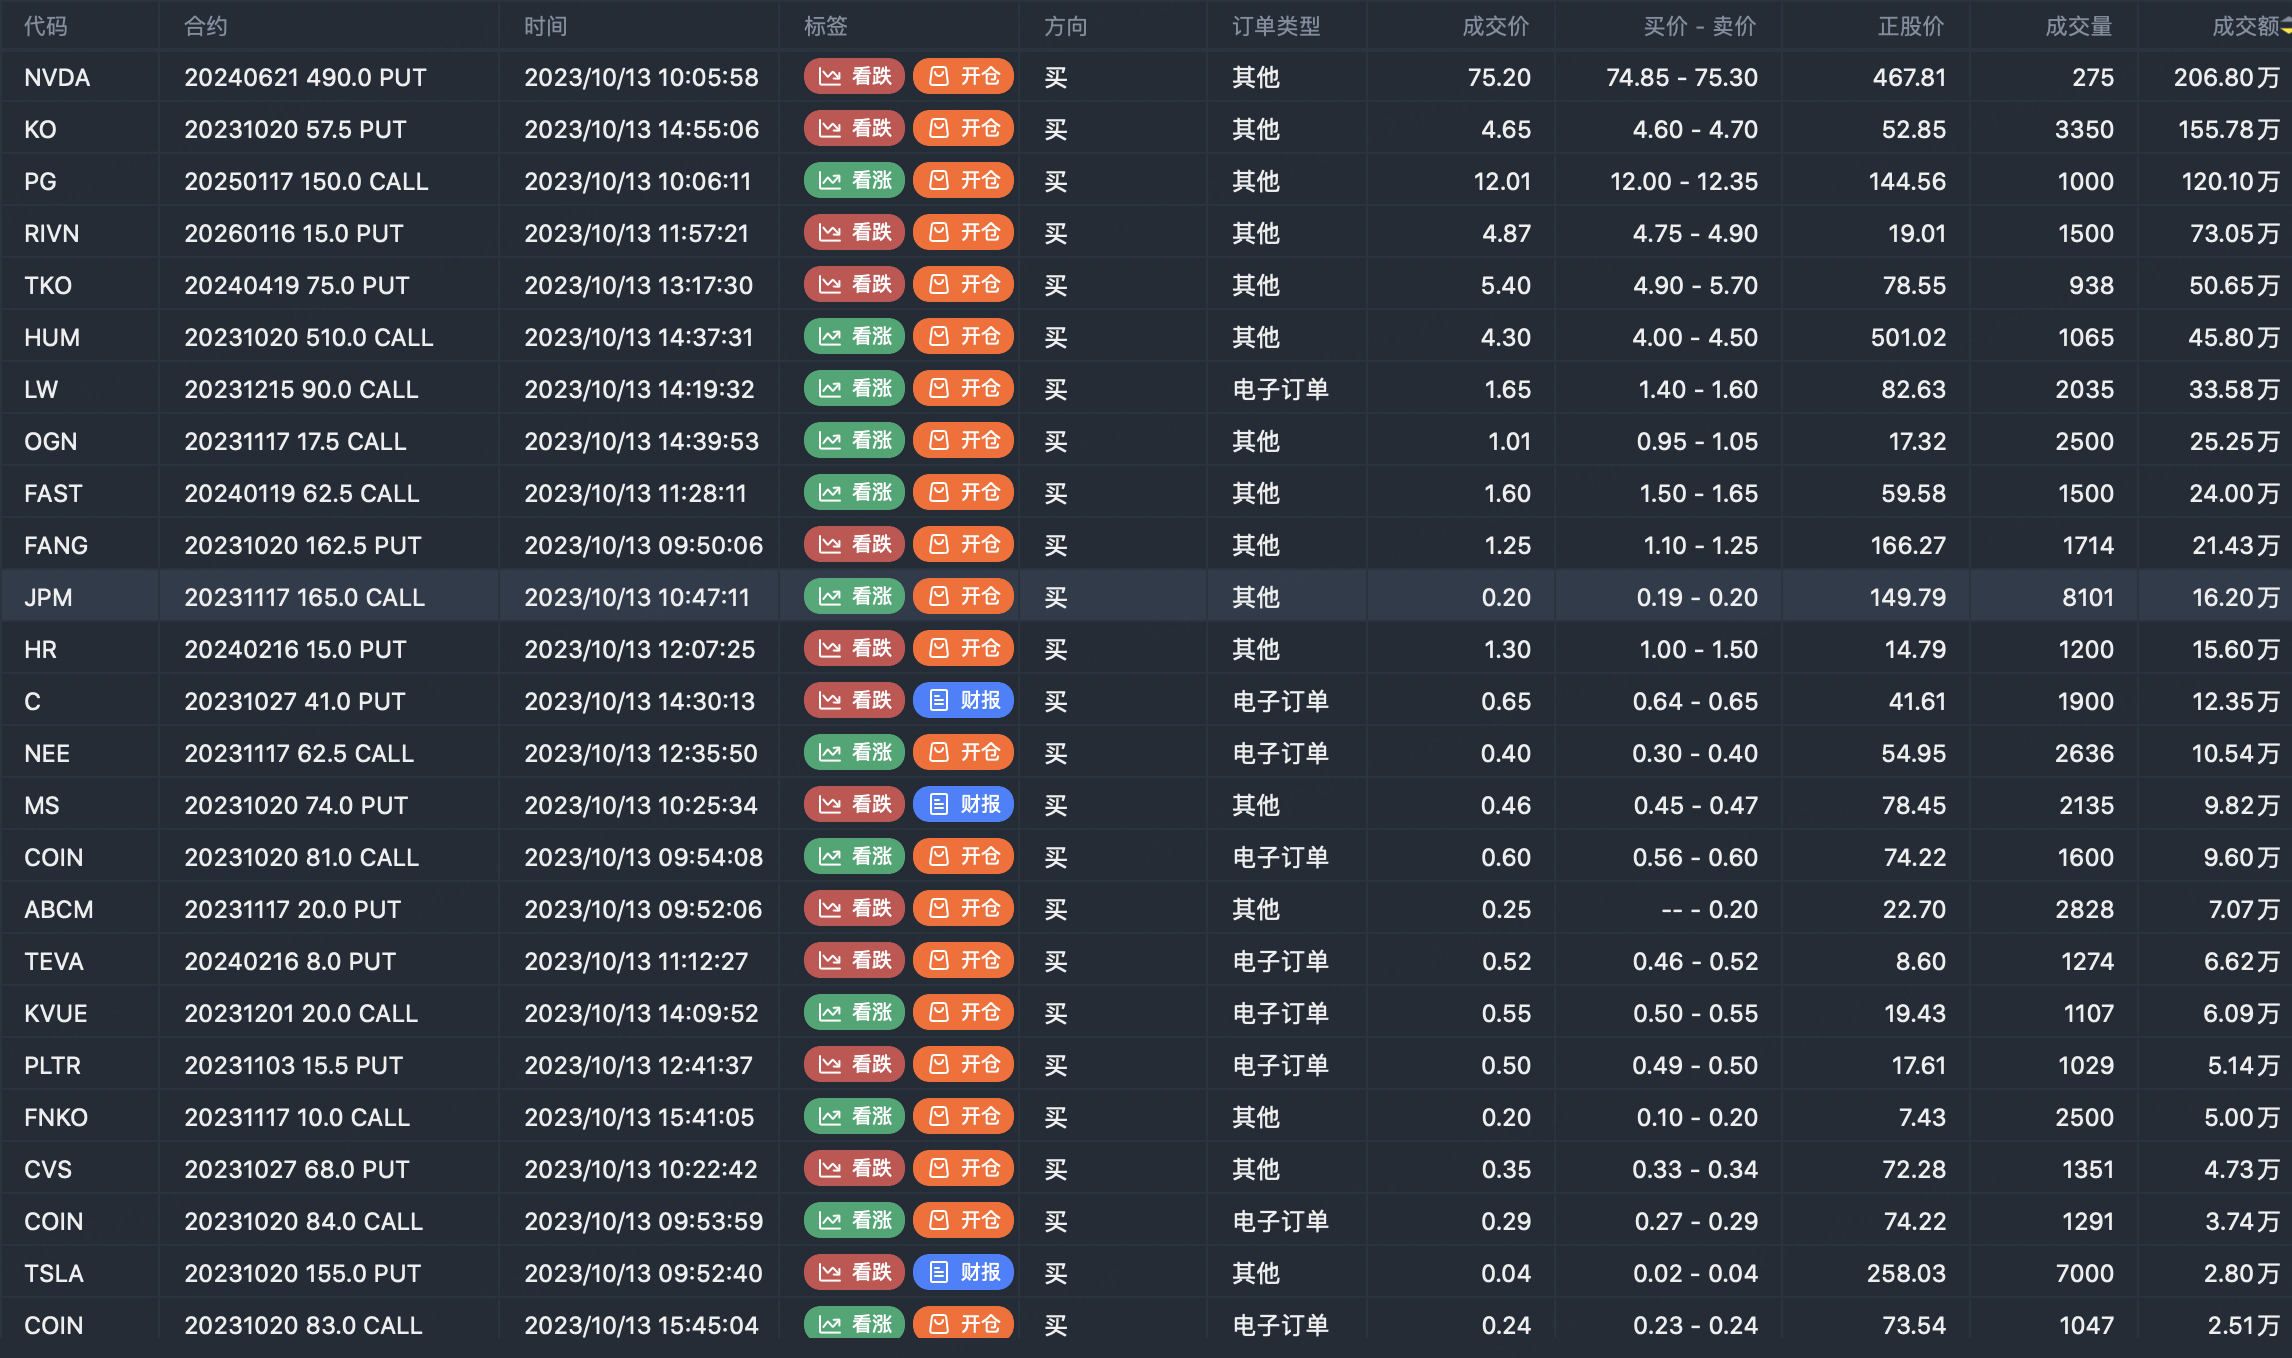Select the NVDA ticker cell
This screenshot has width=2292, height=1358.
(x=57, y=77)
